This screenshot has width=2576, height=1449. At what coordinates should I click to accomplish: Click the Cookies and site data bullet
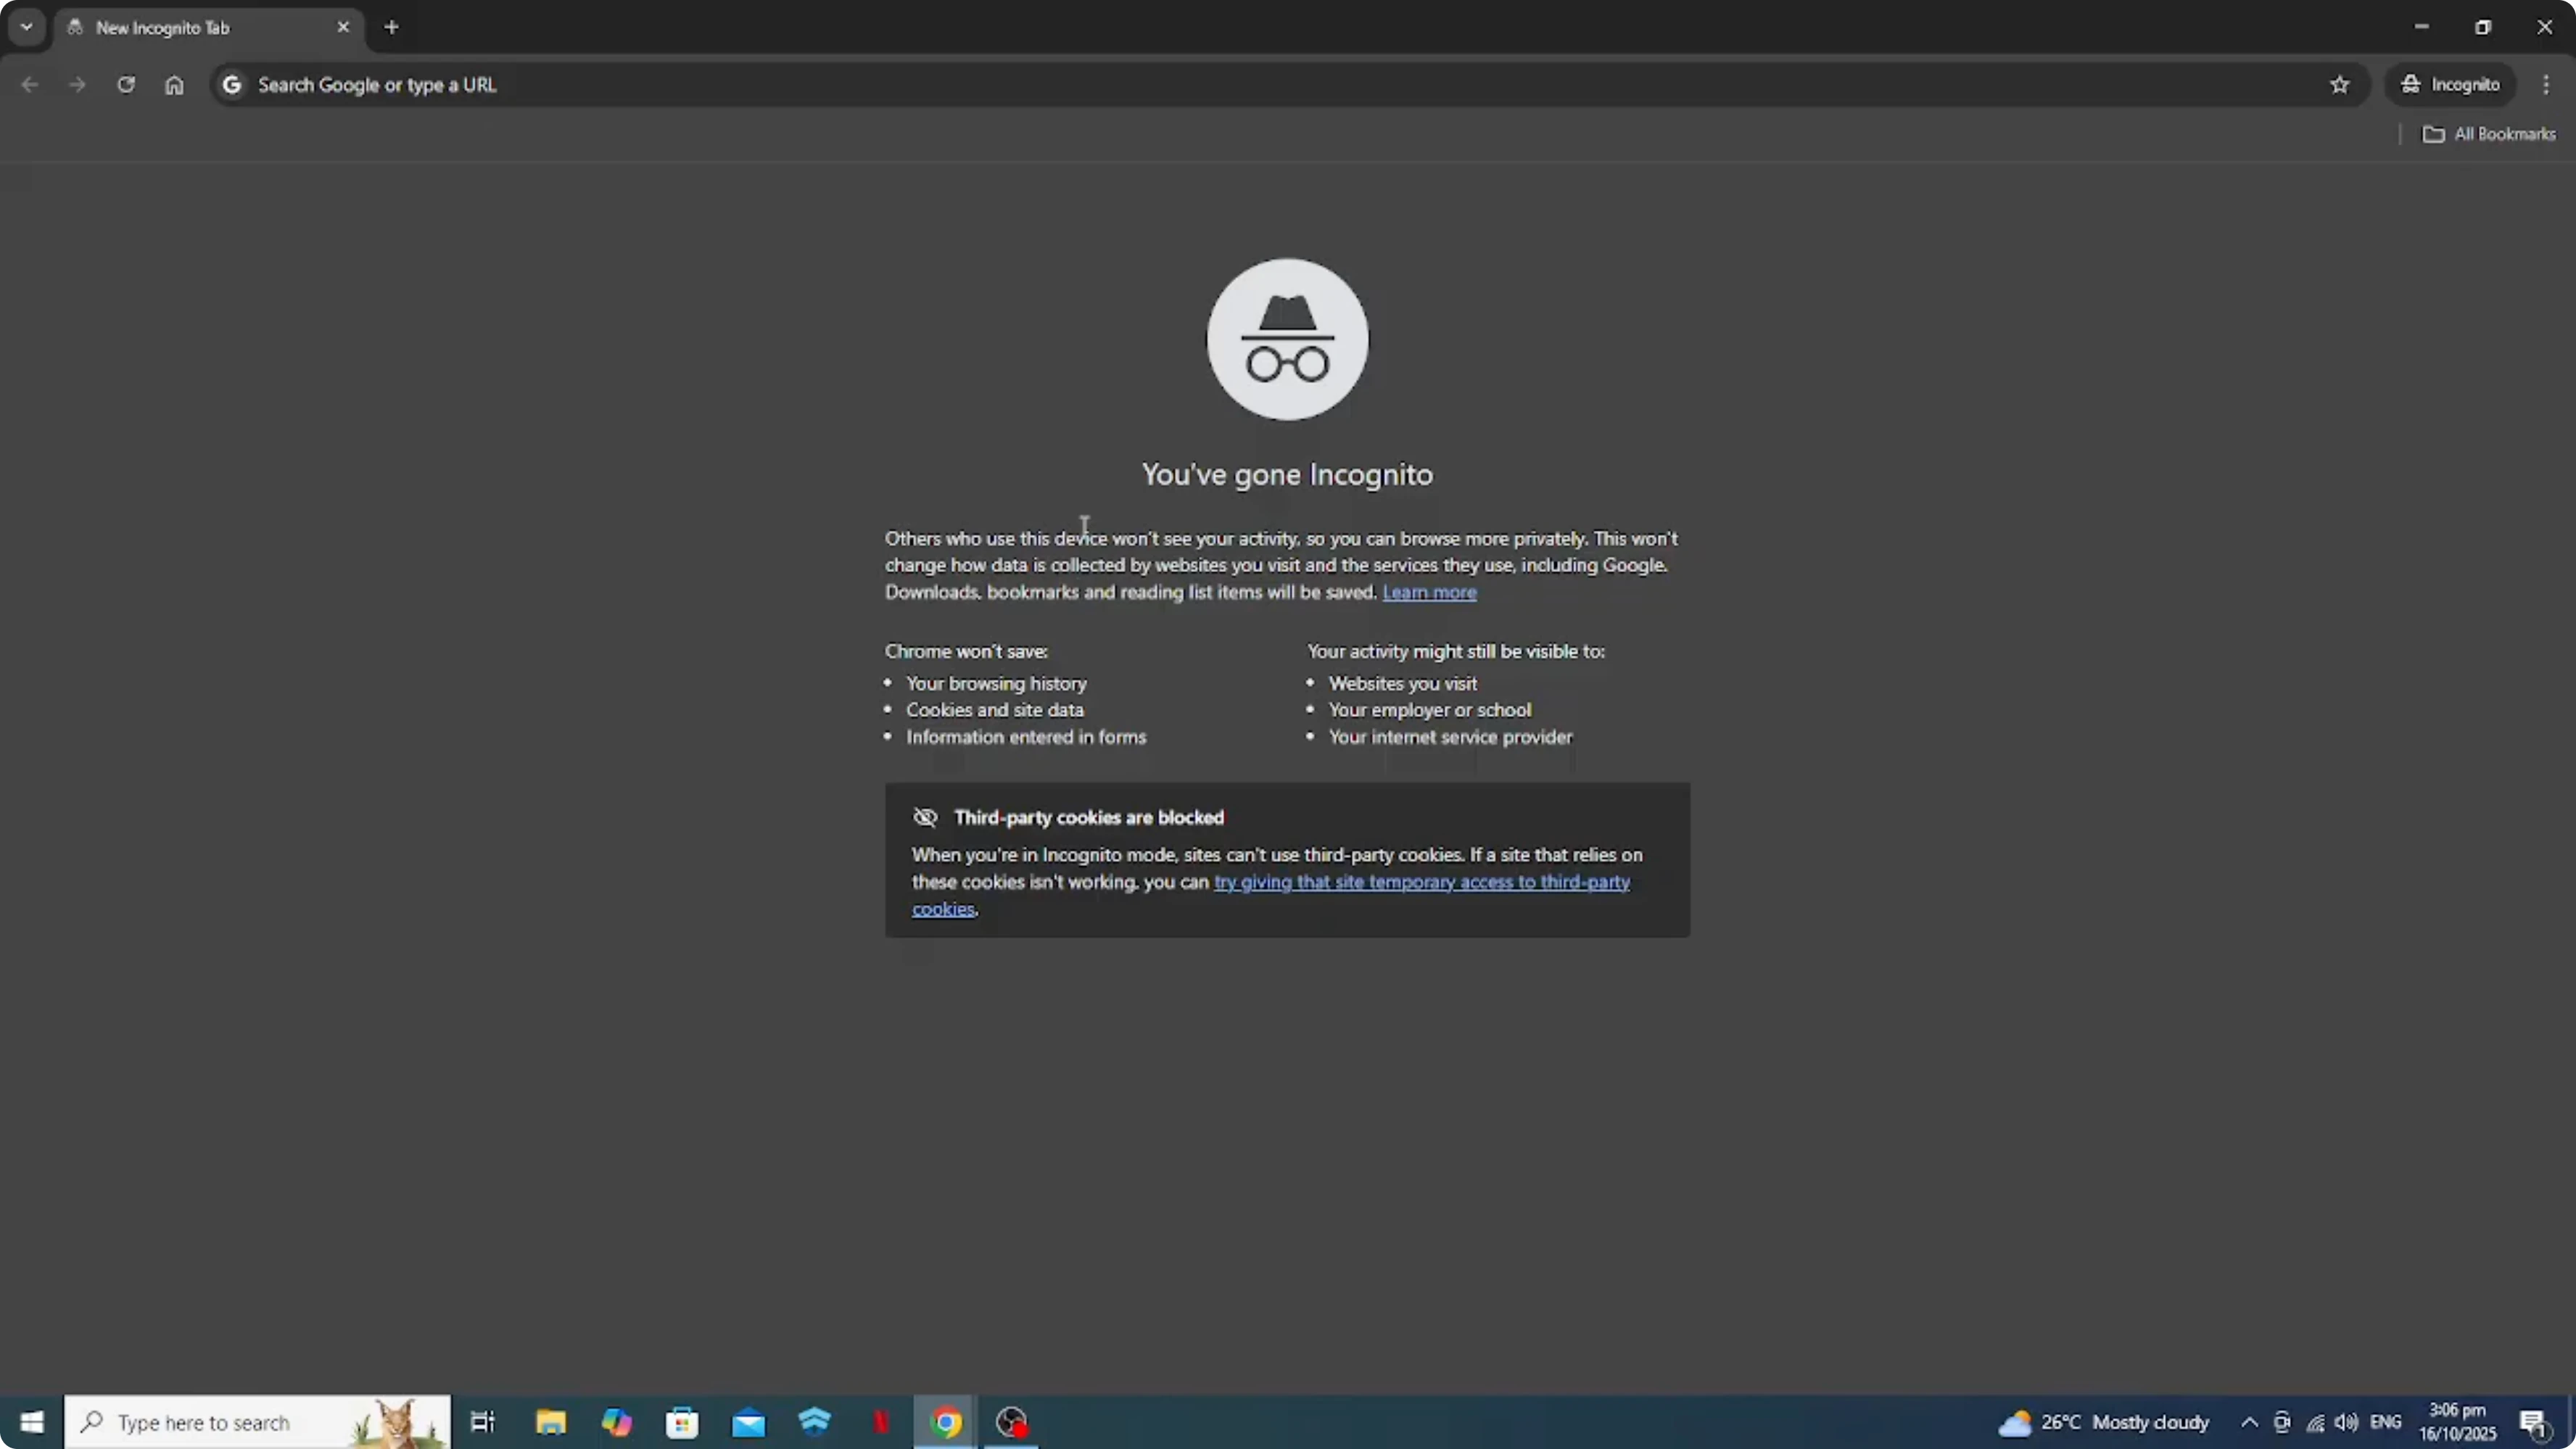[994, 710]
